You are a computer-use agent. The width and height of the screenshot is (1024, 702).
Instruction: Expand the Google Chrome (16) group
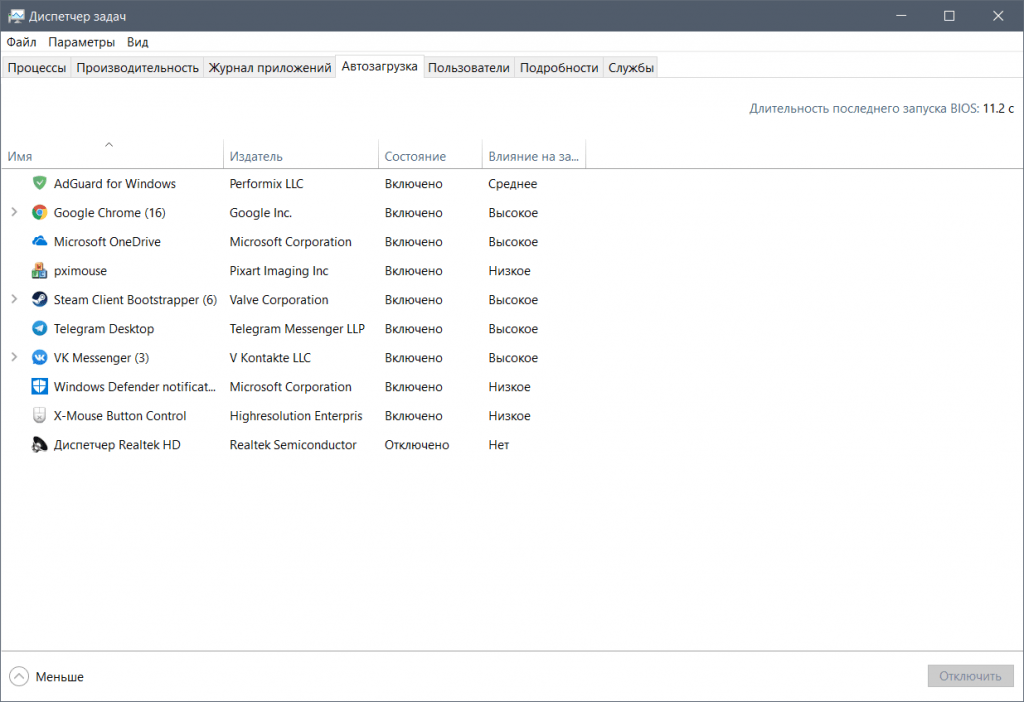pyautogui.click(x=14, y=213)
